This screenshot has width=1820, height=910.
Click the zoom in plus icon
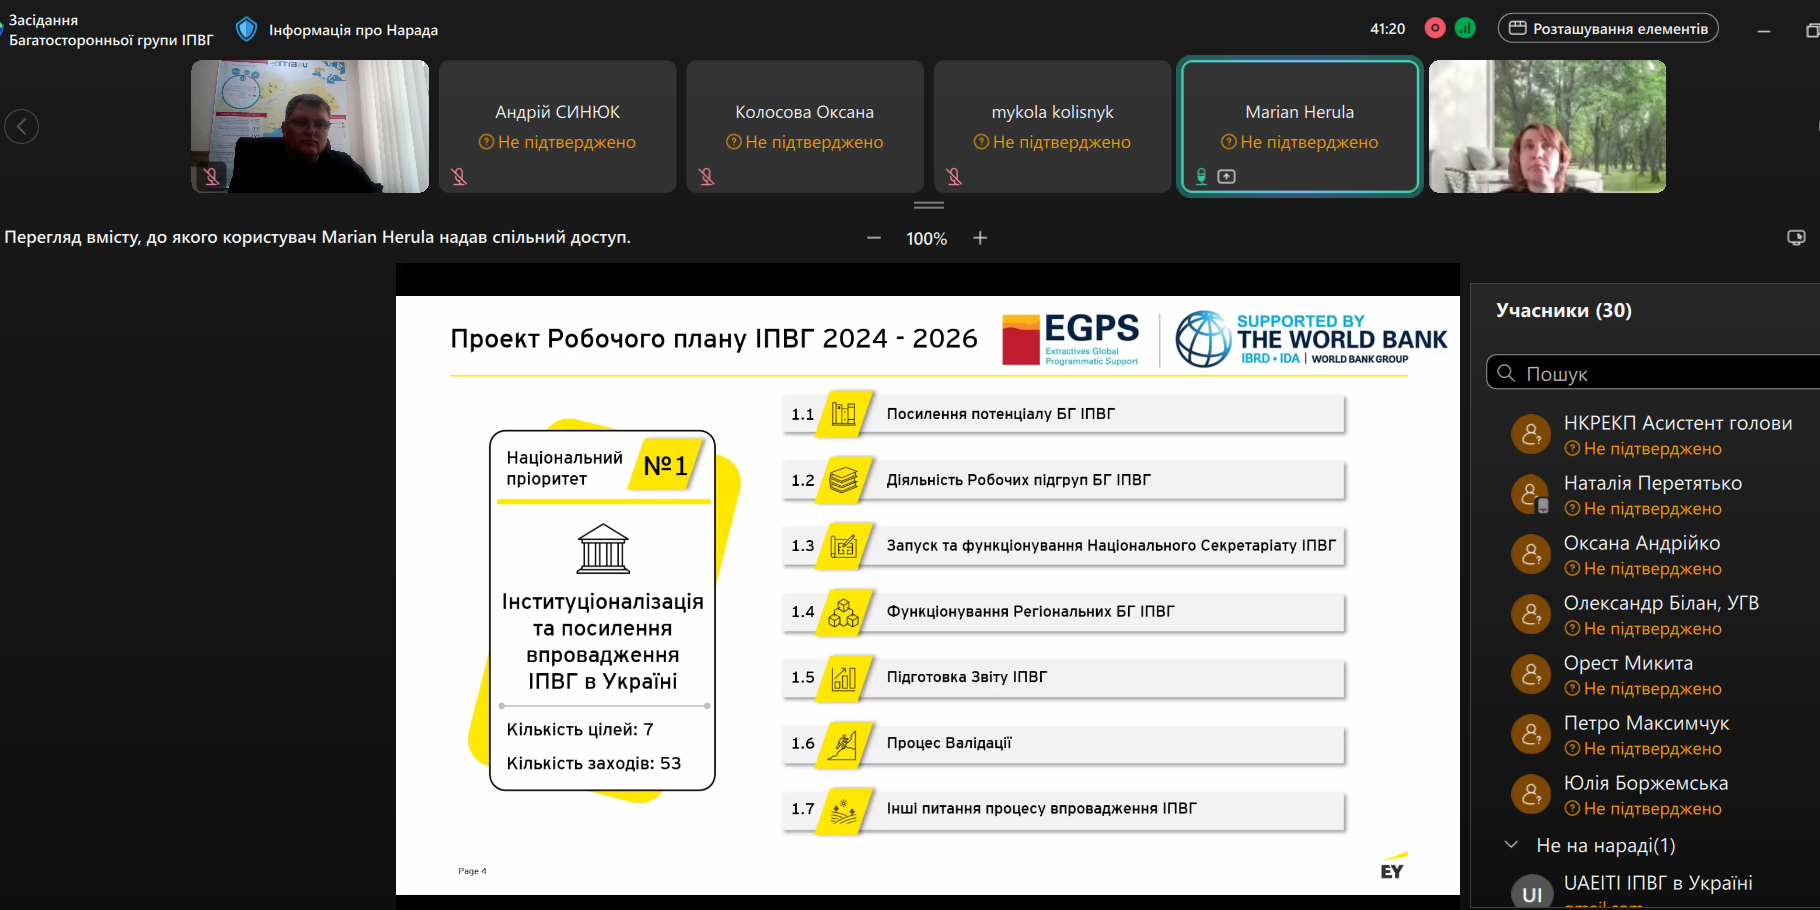pos(980,238)
